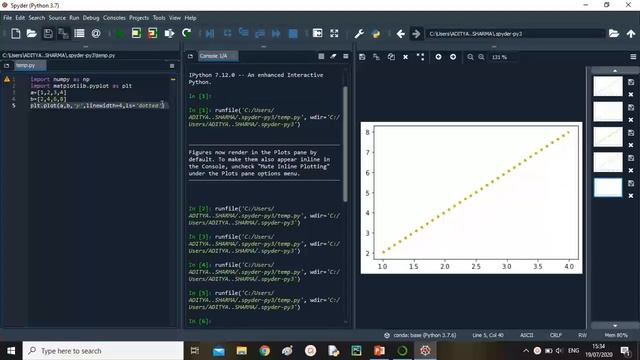Show the previous plot arrow icon

(x=438, y=57)
